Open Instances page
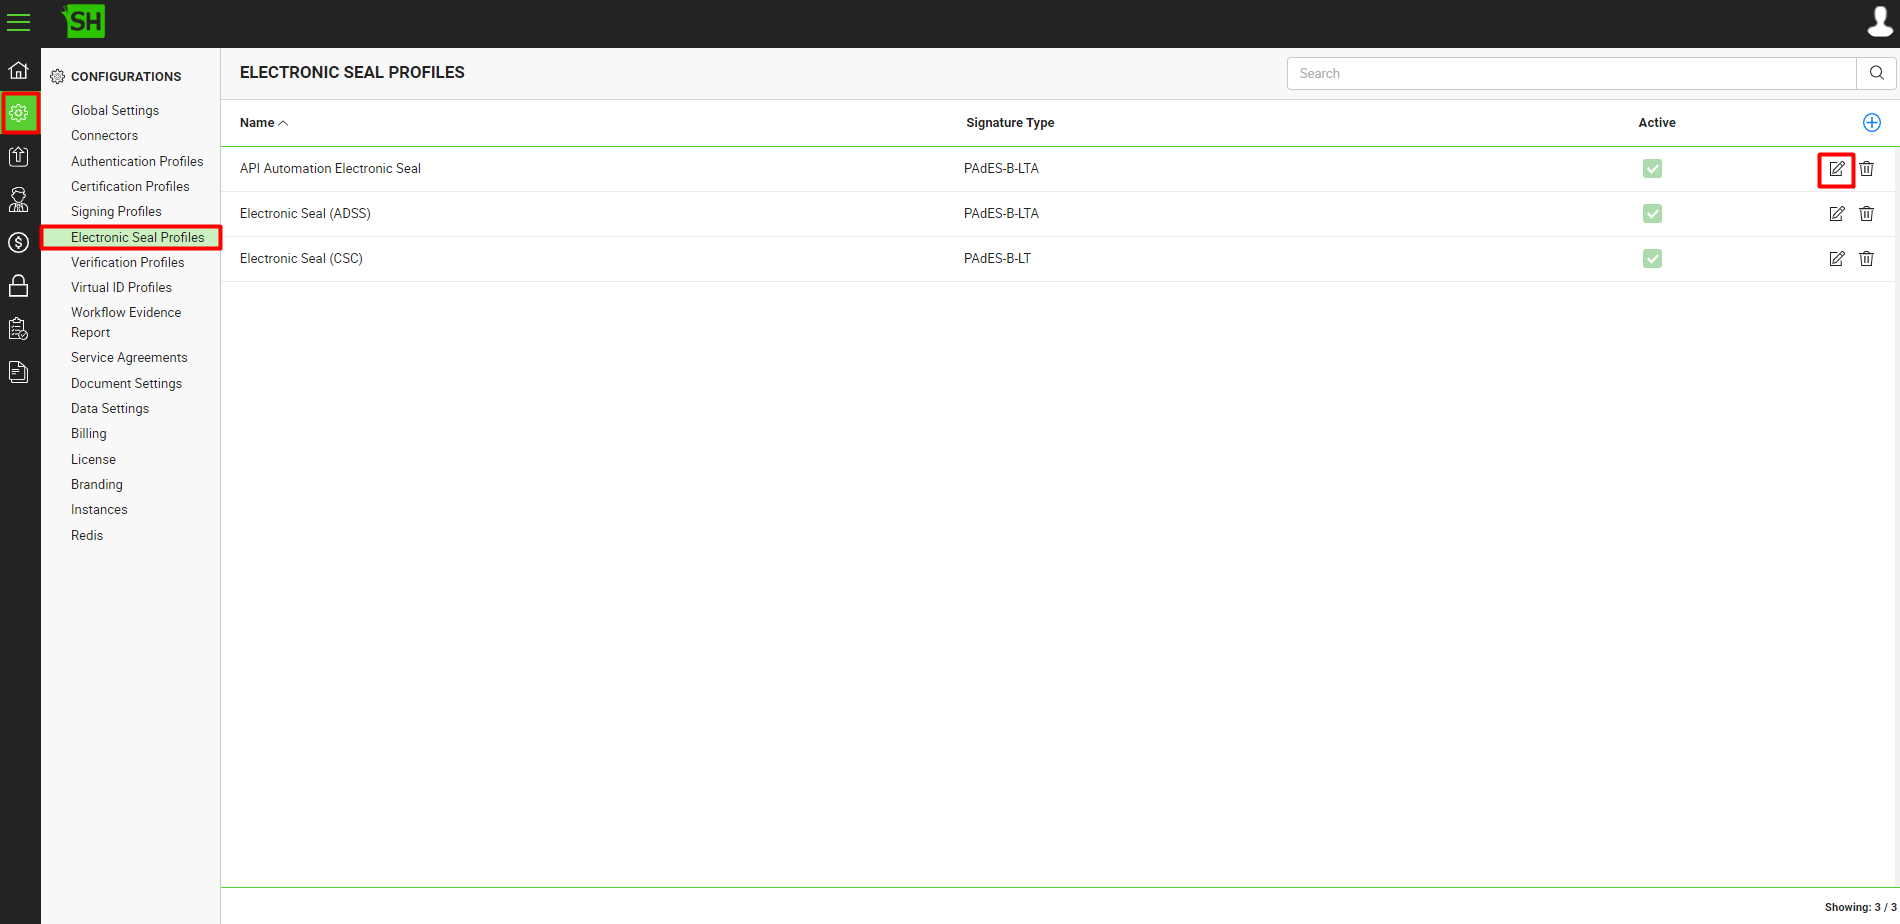 tap(99, 509)
